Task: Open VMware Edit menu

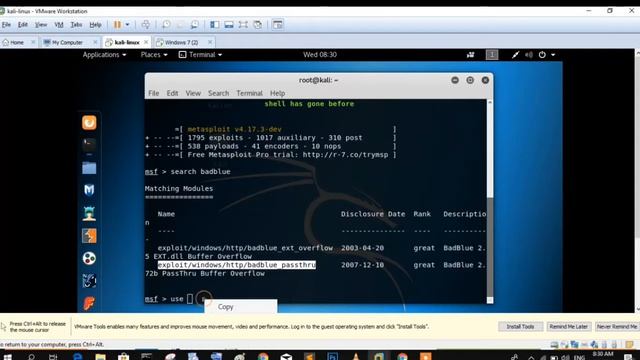Action: [x=22, y=25]
